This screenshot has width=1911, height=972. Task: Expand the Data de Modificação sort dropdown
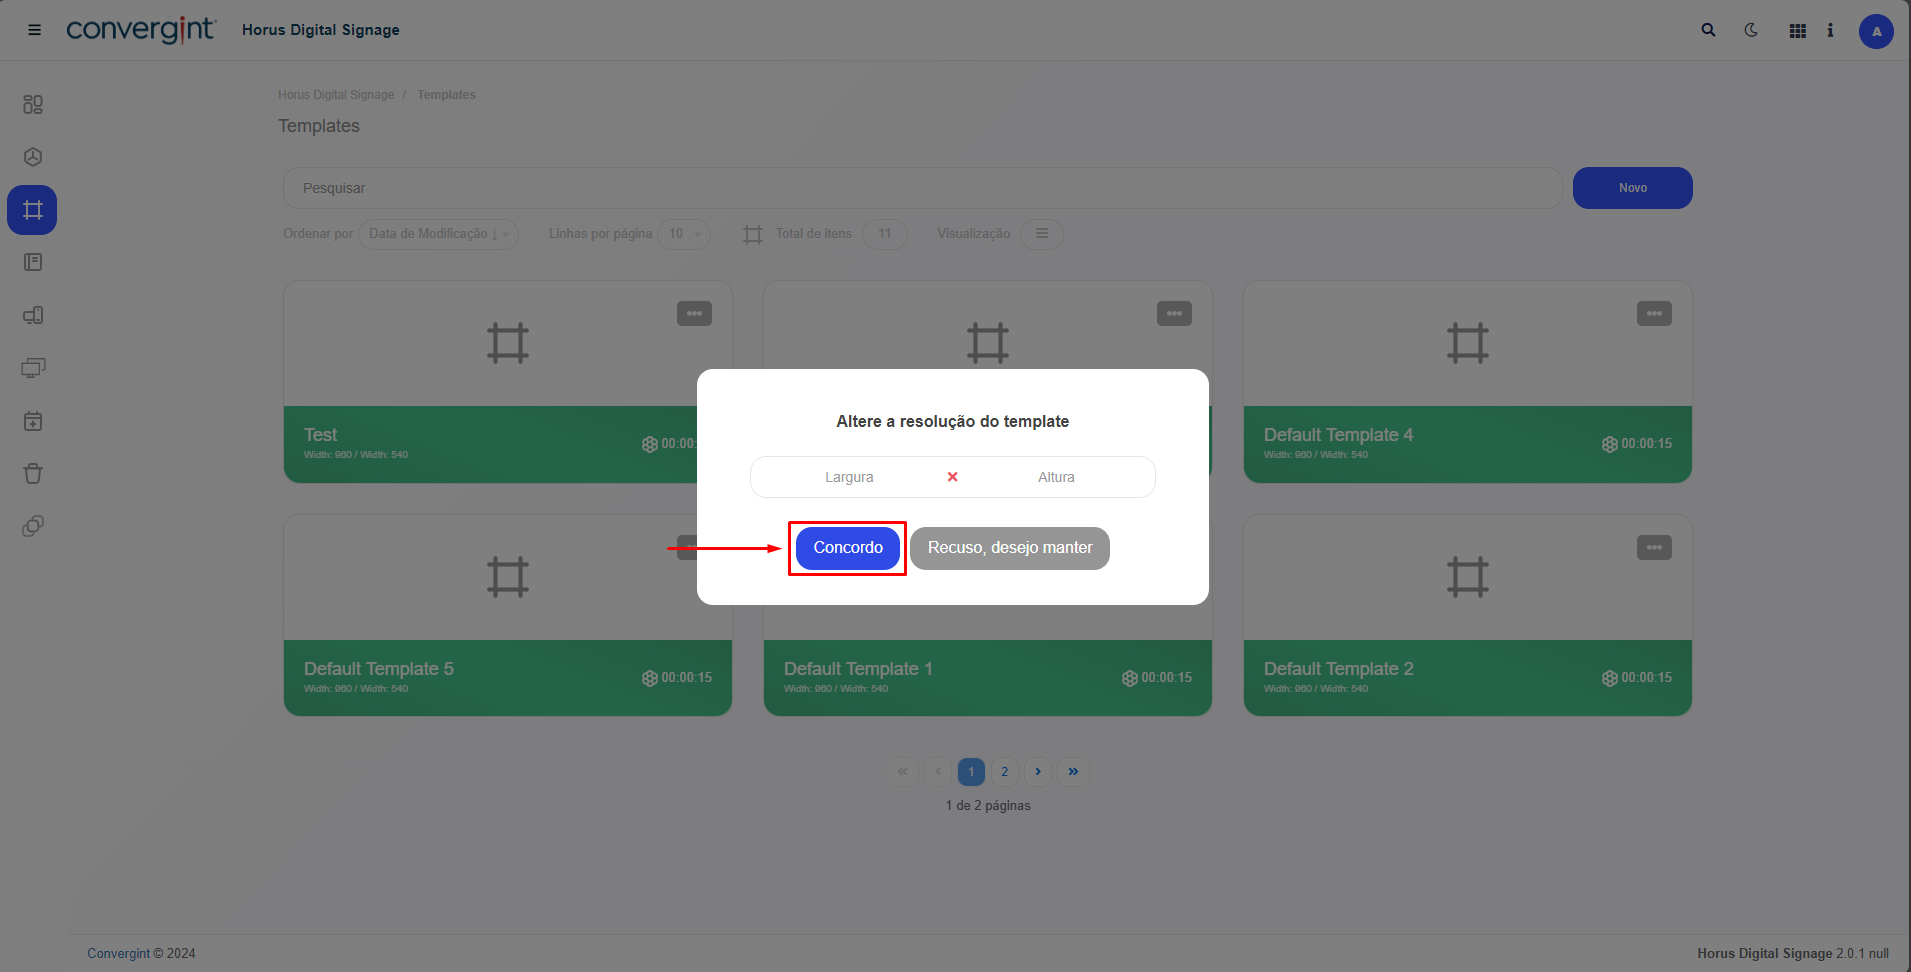(x=438, y=234)
